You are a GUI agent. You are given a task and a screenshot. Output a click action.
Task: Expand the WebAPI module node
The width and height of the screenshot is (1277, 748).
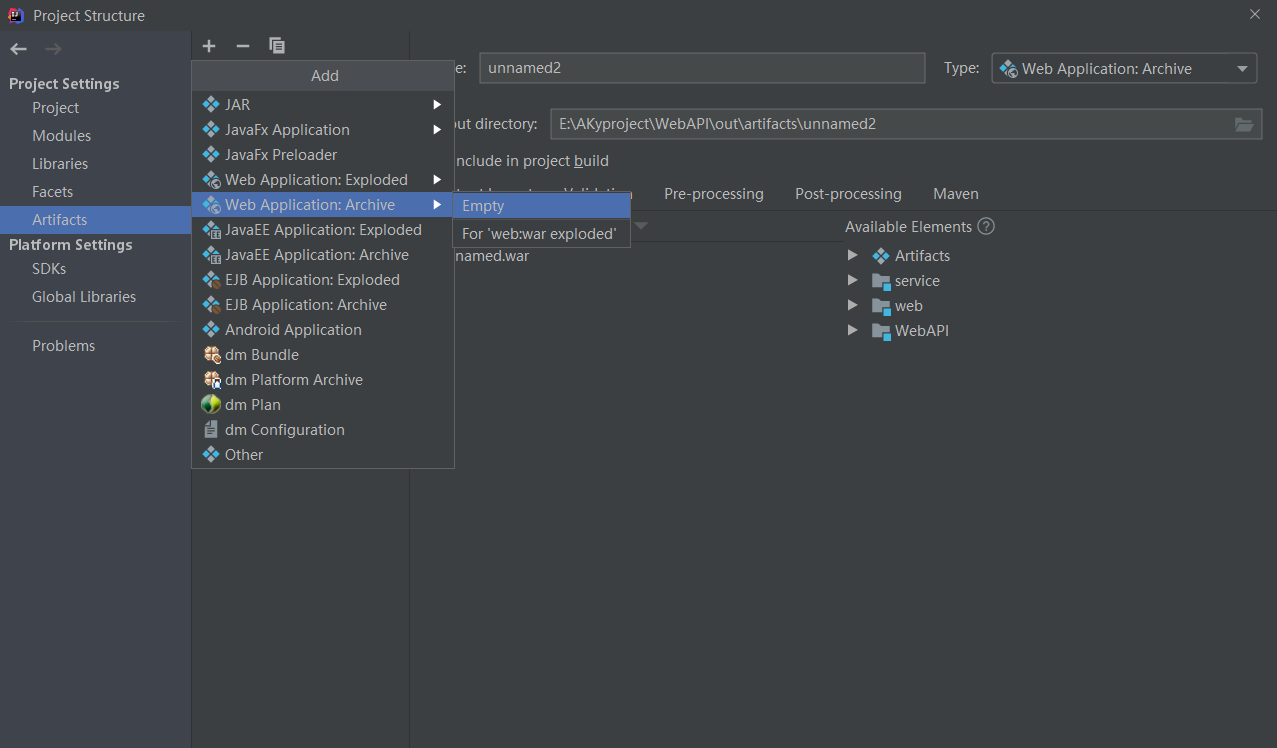coord(853,331)
